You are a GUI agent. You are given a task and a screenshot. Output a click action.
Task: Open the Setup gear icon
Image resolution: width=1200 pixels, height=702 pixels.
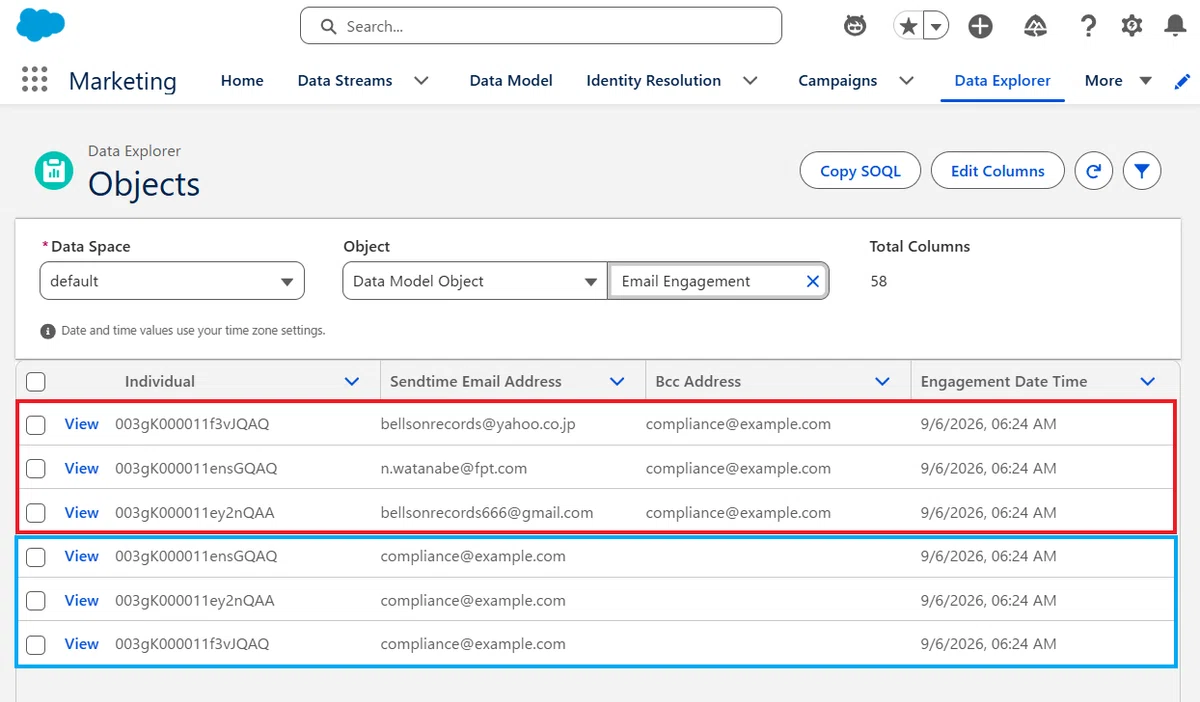point(1132,27)
